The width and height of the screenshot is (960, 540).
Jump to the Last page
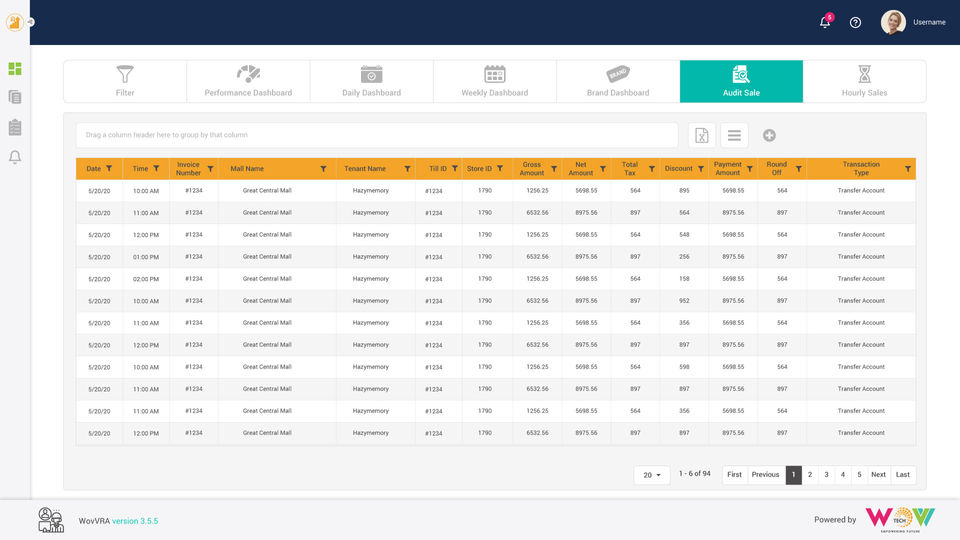[903, 475]
